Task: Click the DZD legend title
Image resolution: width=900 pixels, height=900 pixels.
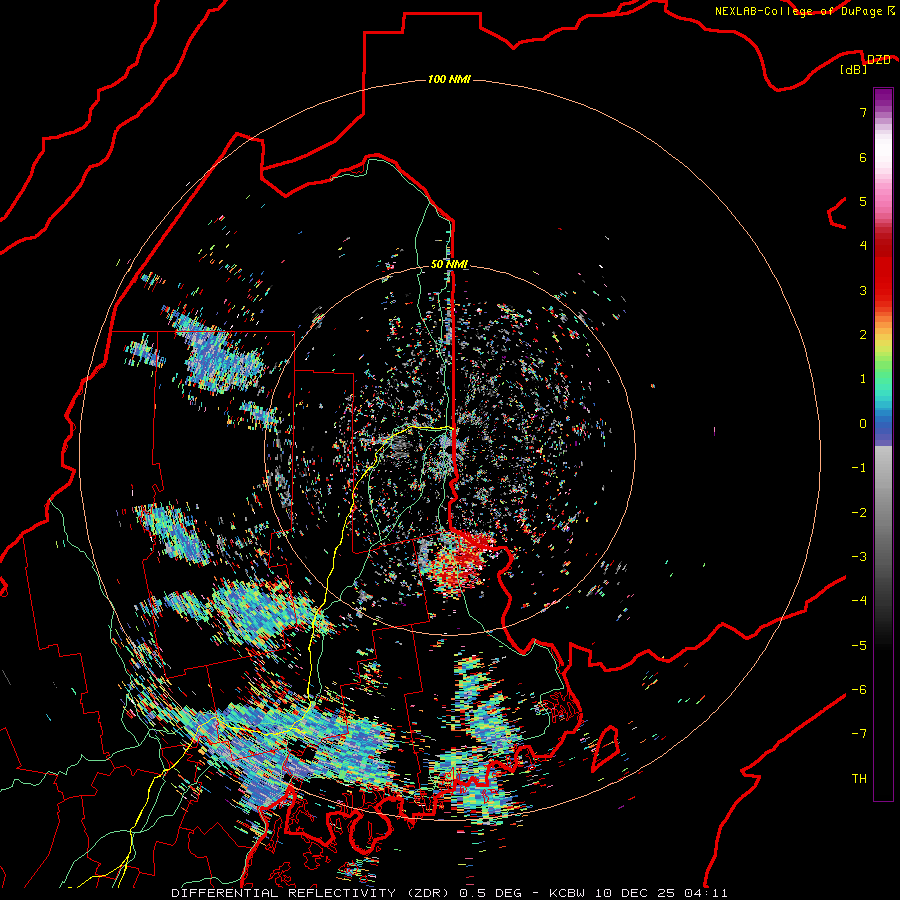Action: click(x=878, y=60)
